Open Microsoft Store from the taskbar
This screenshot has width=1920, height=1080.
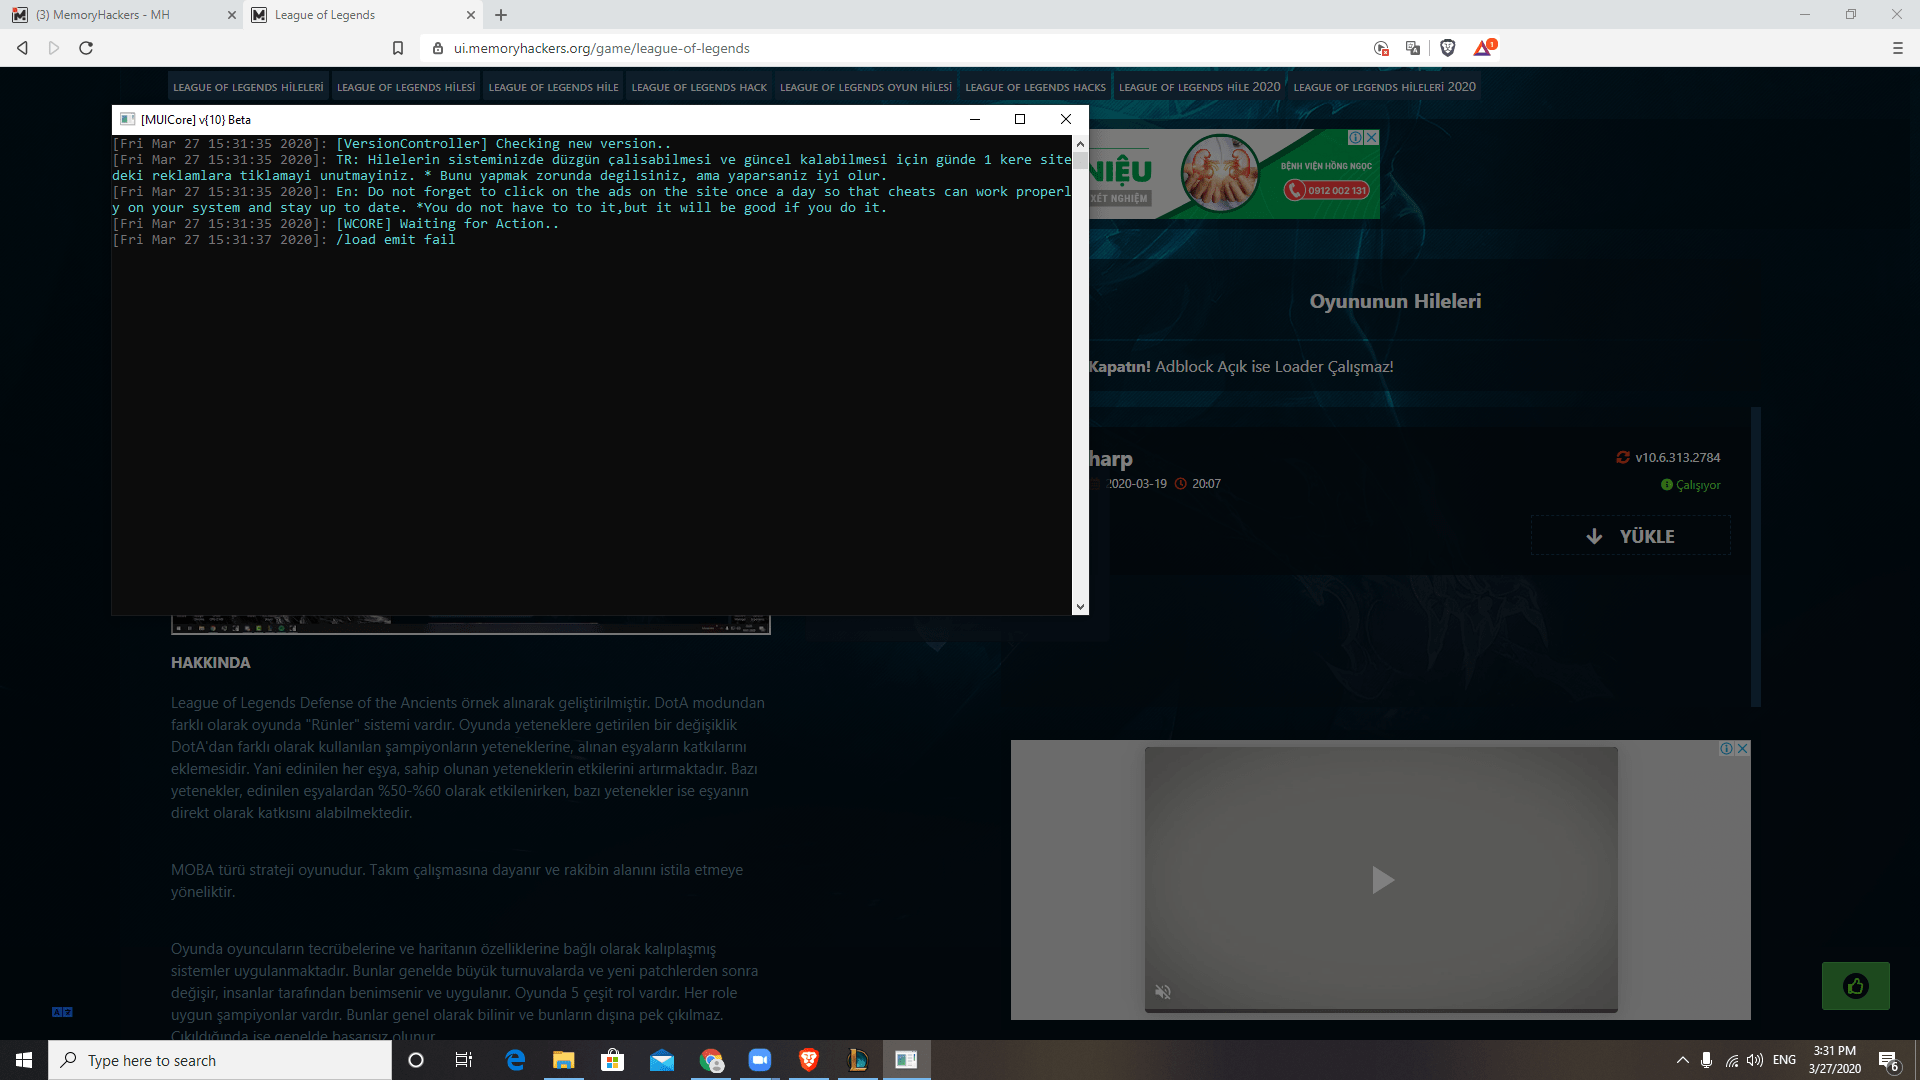[613, 1060]
